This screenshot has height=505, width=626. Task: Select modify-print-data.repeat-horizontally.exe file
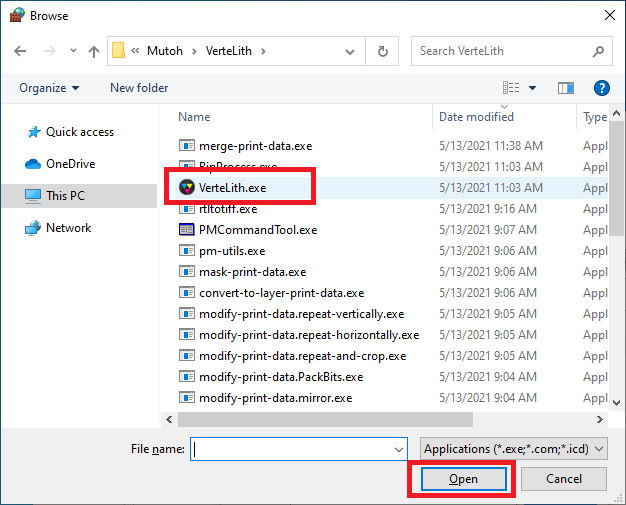(x=309, y=335)
